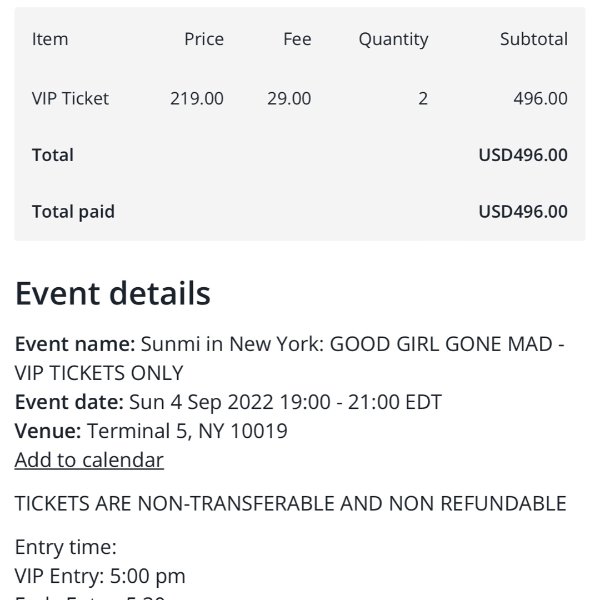Select the Fee column header
Image resolution: width=600 pixels, height=600 pixels.
(x=297, y=39)
